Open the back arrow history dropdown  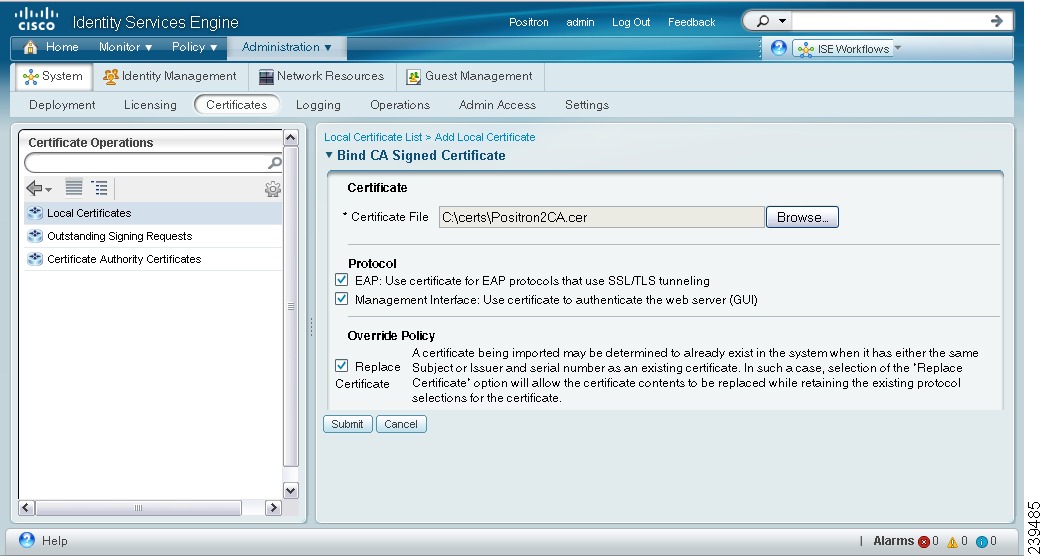click(49, 190)
